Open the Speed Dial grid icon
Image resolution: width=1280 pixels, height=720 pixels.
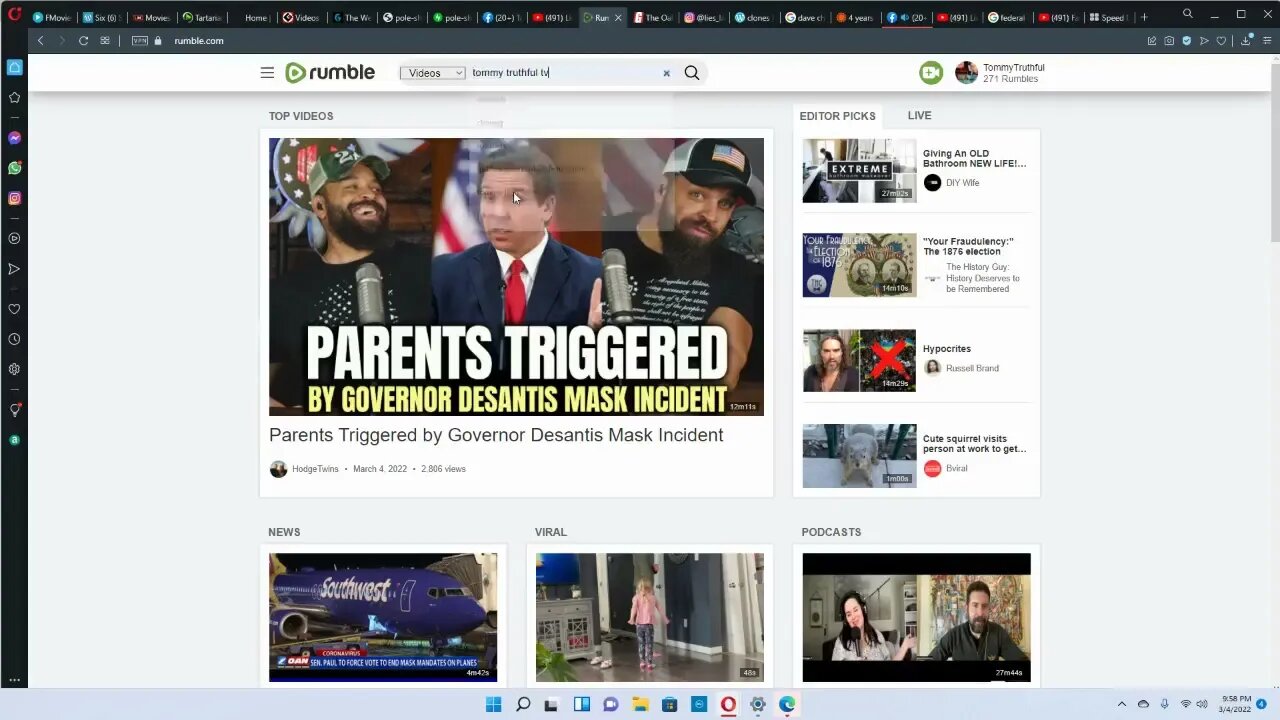[x=105, y=41]
